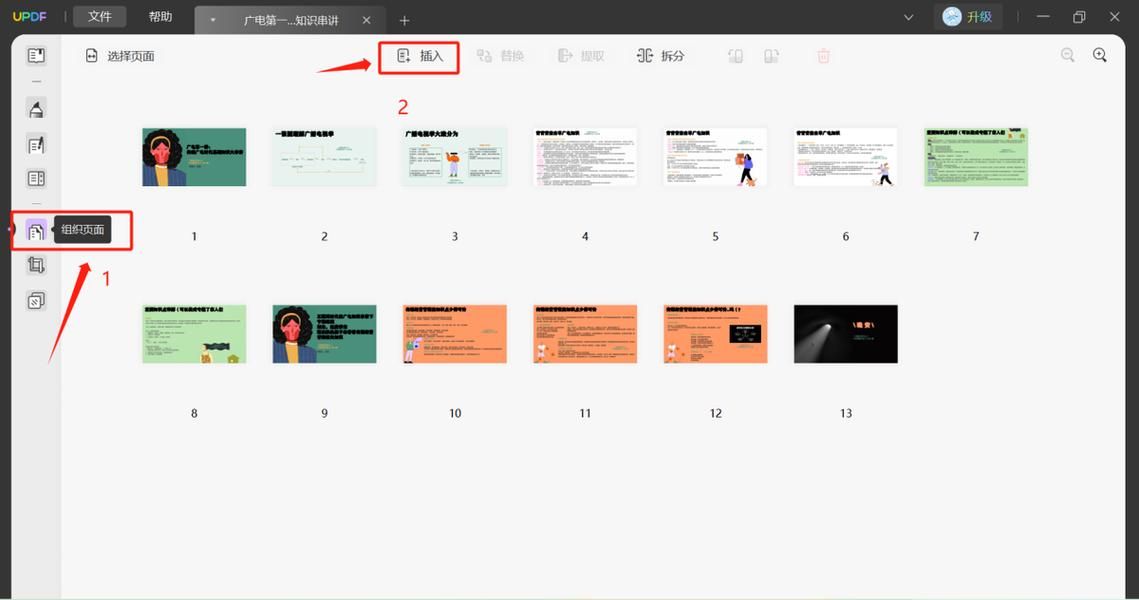Open the watermark and background tool
Image resolution: width=1139 pixels, height=600 pixels.
pos(36,300)
